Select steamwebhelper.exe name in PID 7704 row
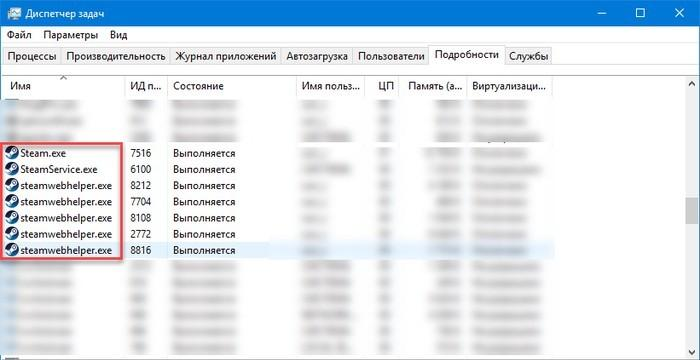The width and height of the screenshot is (700, 360). pos(66,201)
